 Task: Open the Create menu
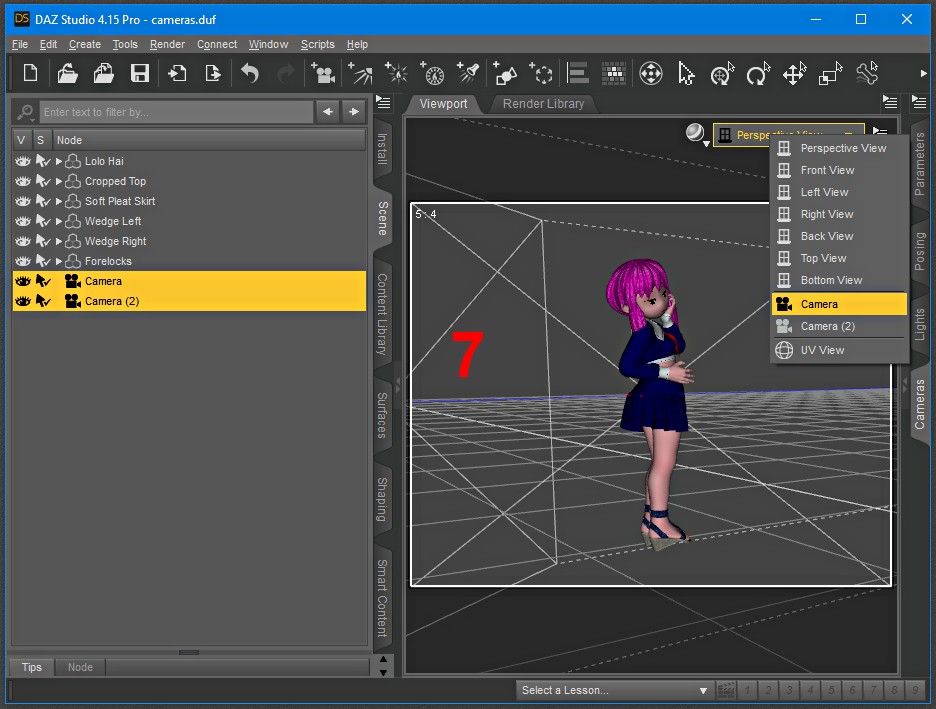pyautogui.click(x=85, y=44)
